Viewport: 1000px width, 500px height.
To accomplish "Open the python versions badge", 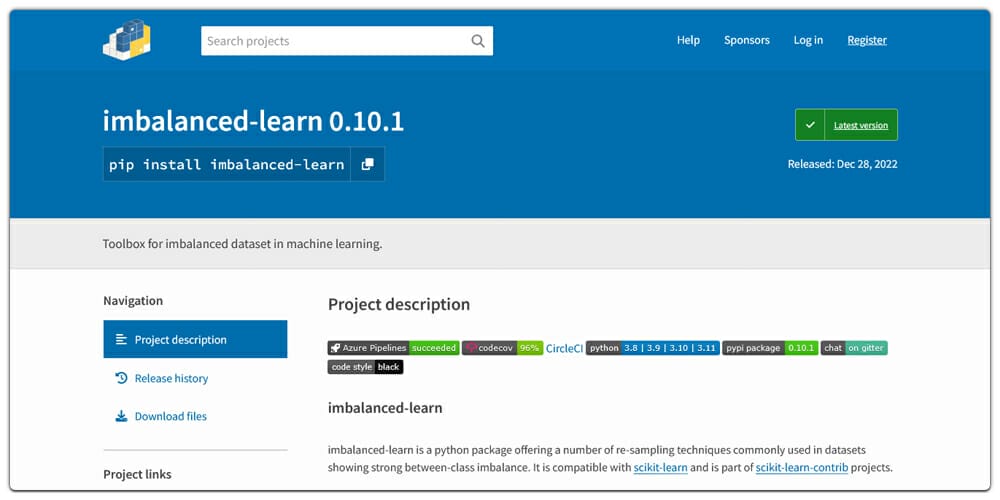I will click(652, 348).
